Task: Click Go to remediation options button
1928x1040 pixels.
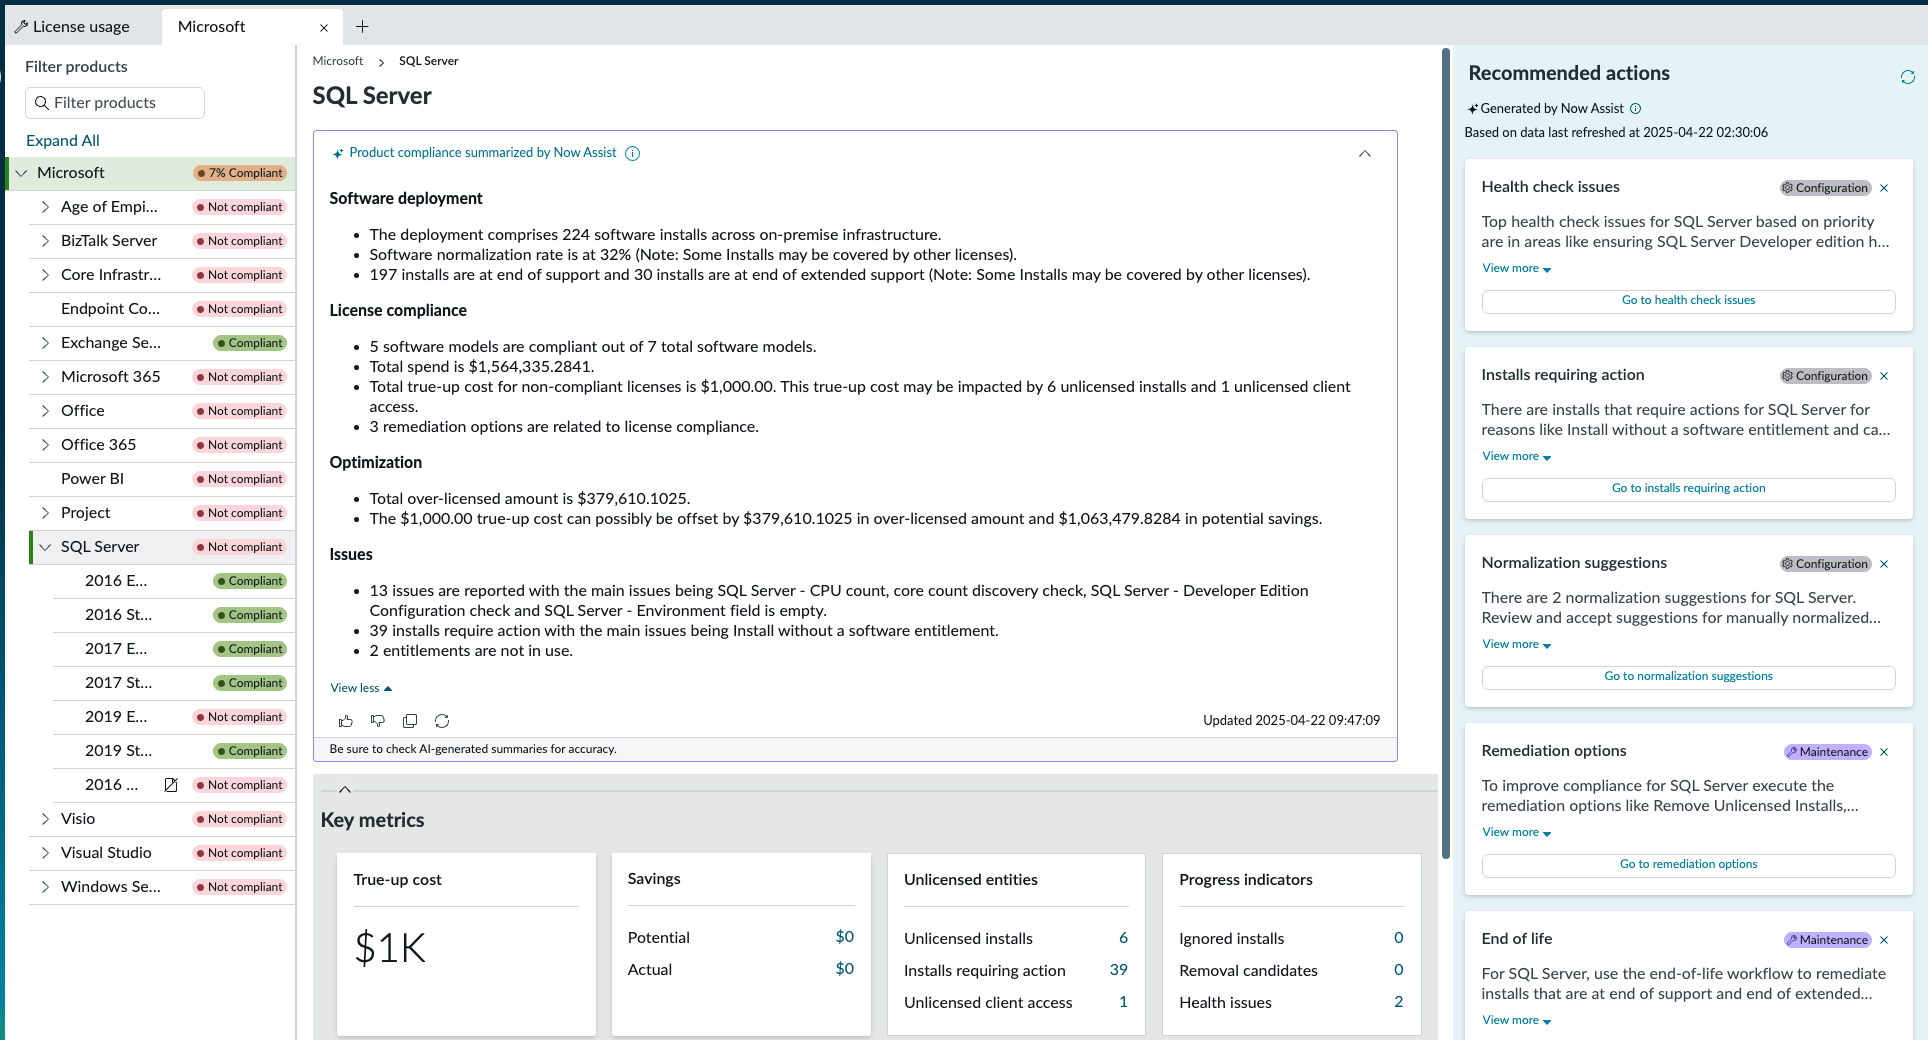Action: tap(1688, 865)
